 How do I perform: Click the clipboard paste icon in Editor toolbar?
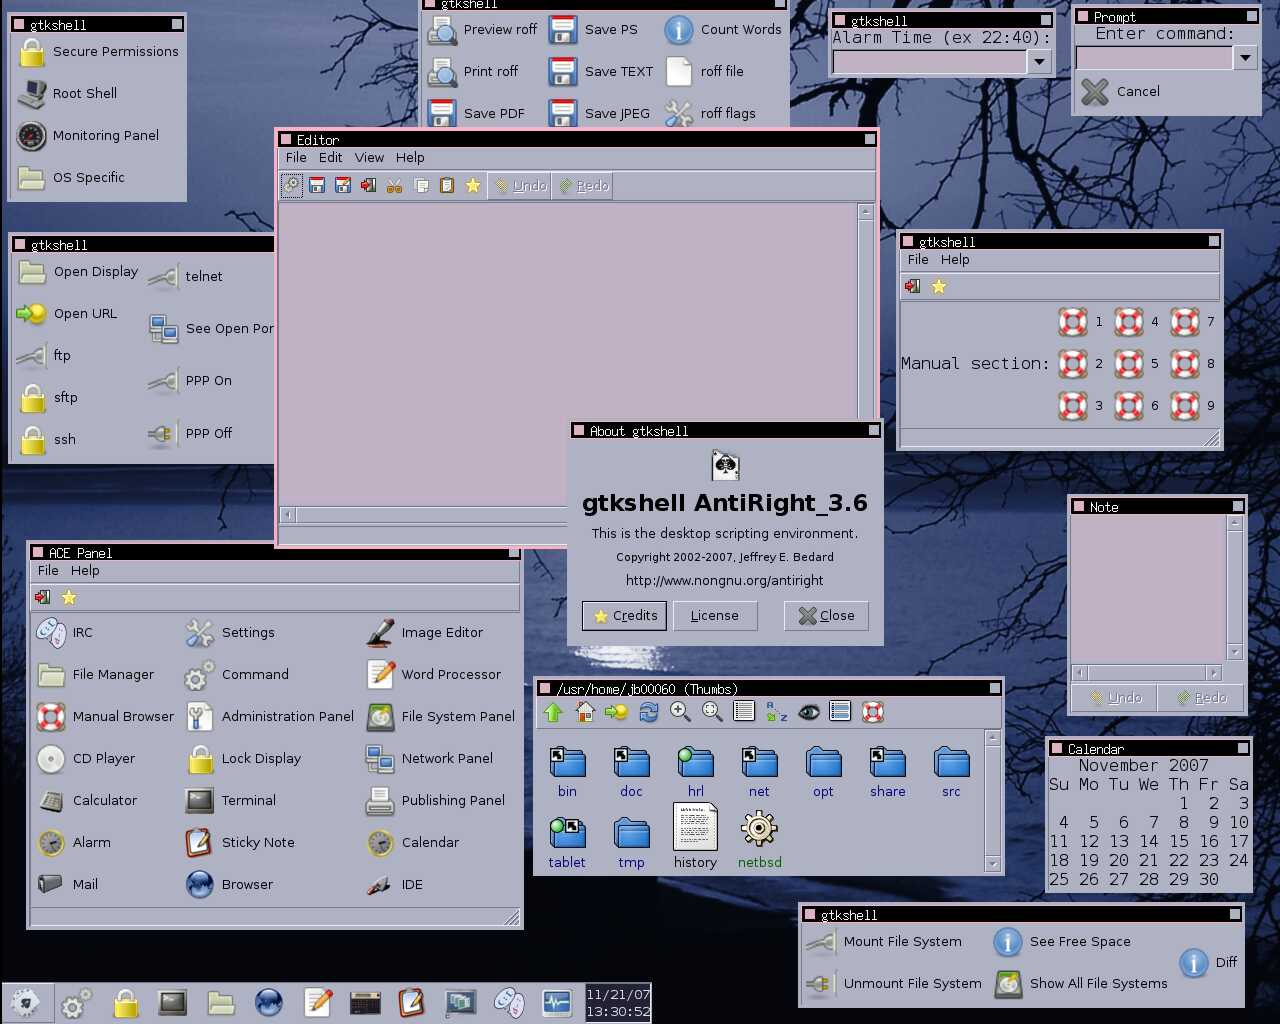coord(447,186)
